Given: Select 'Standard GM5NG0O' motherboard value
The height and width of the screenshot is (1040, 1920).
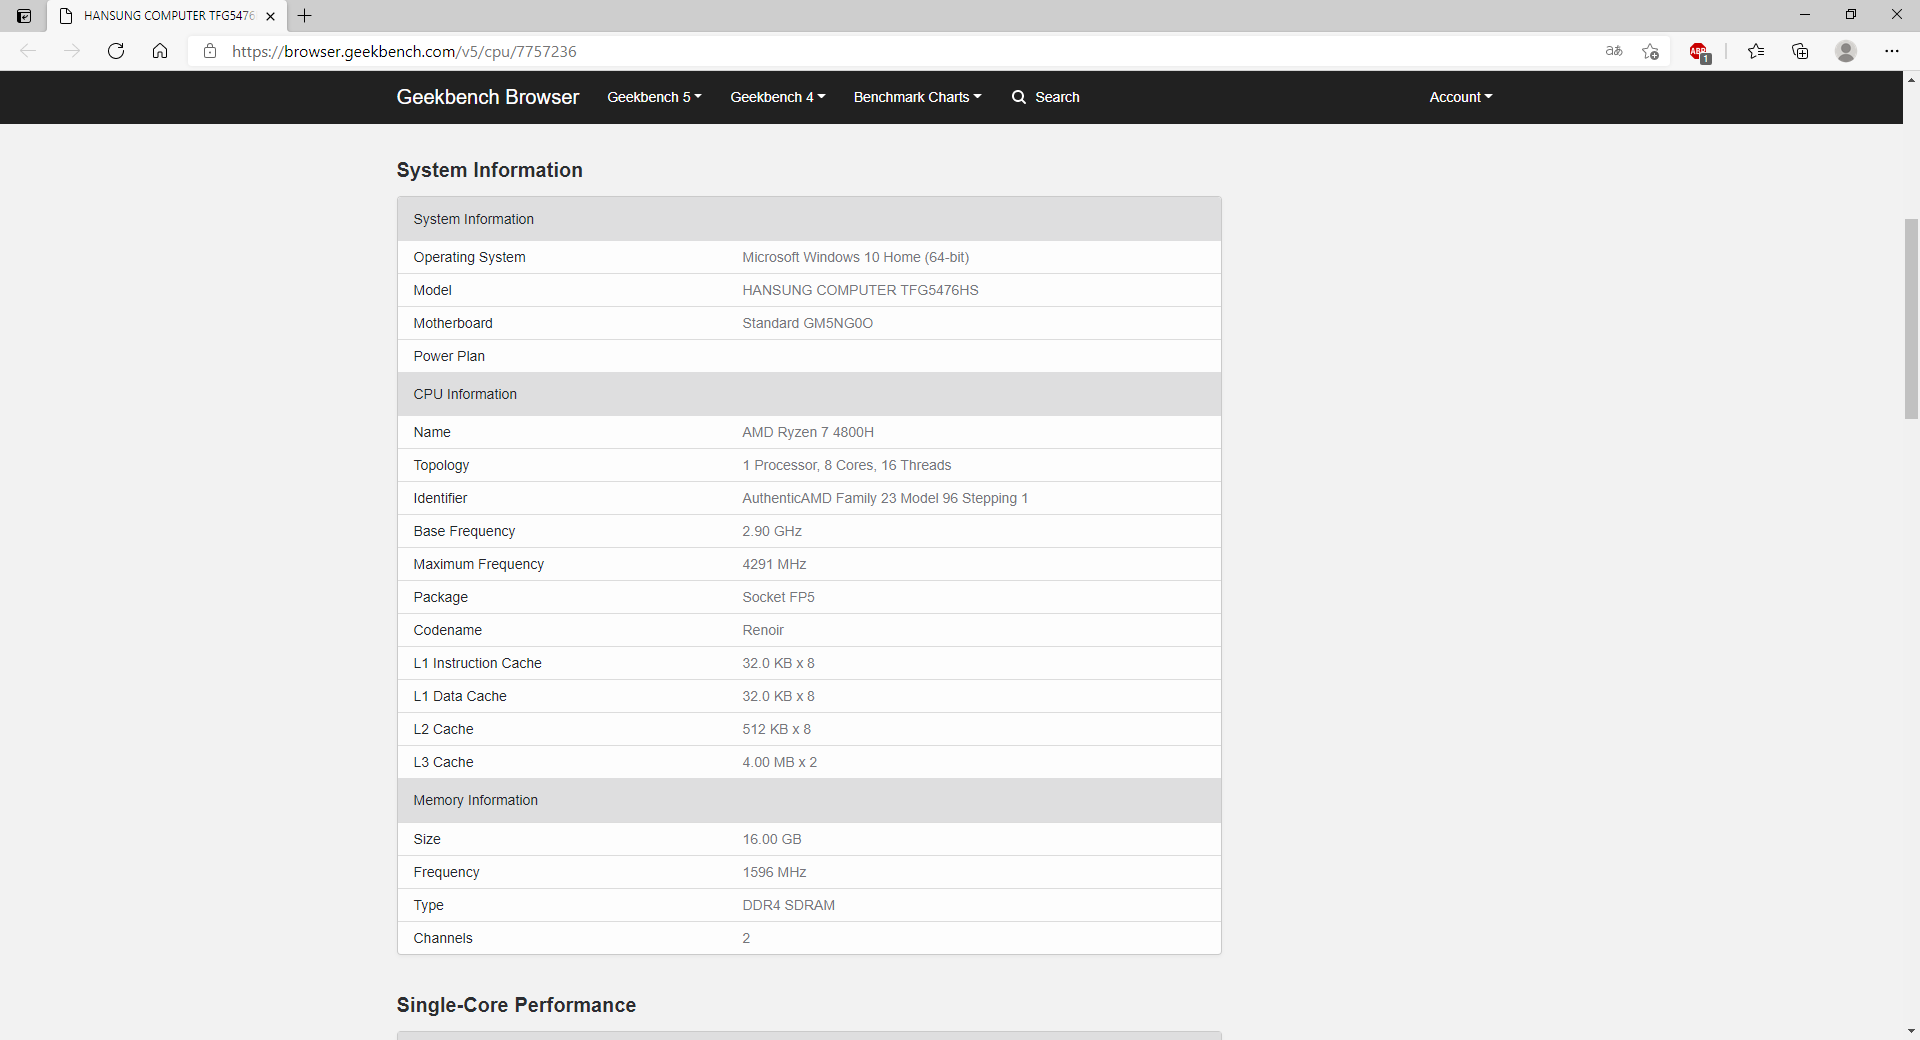Looking at the screenshot, I should tap(807, 323).
